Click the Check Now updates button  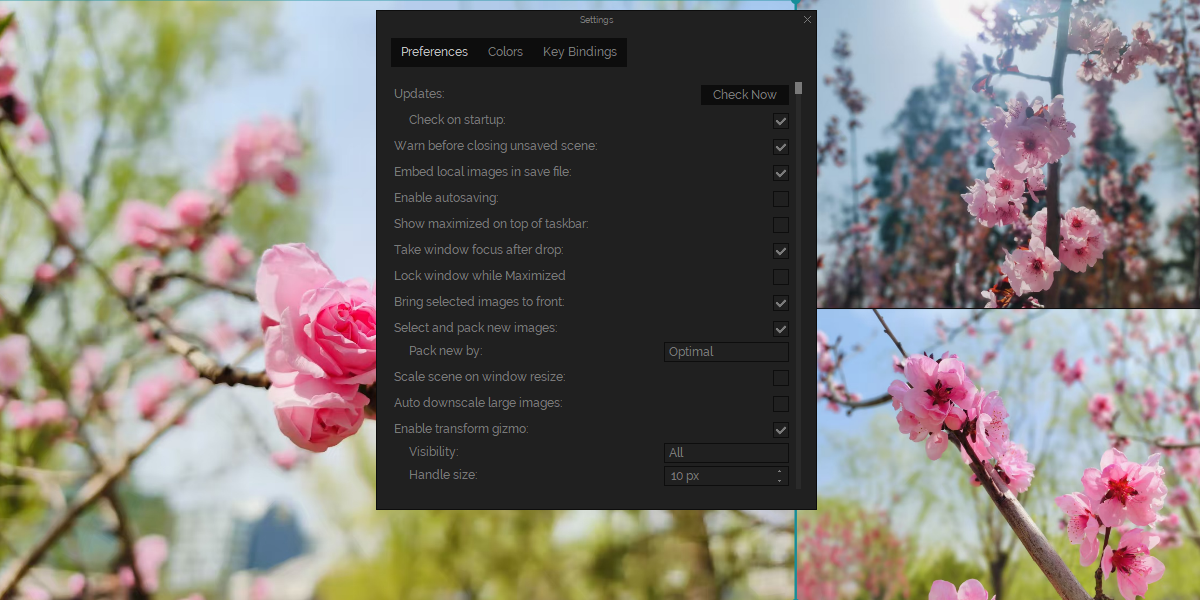(744, 95)
